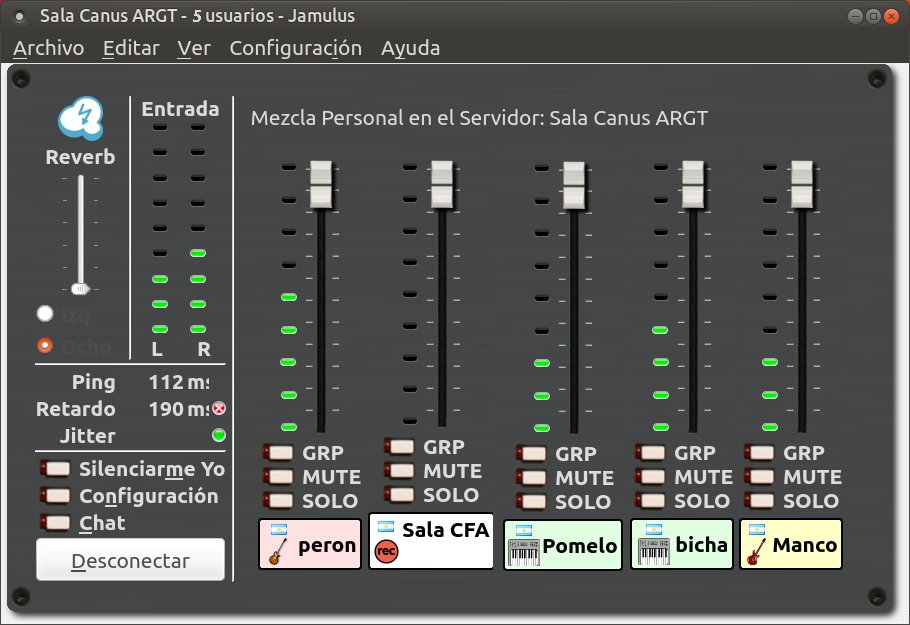Open the Editar menu

click(131, 48)
